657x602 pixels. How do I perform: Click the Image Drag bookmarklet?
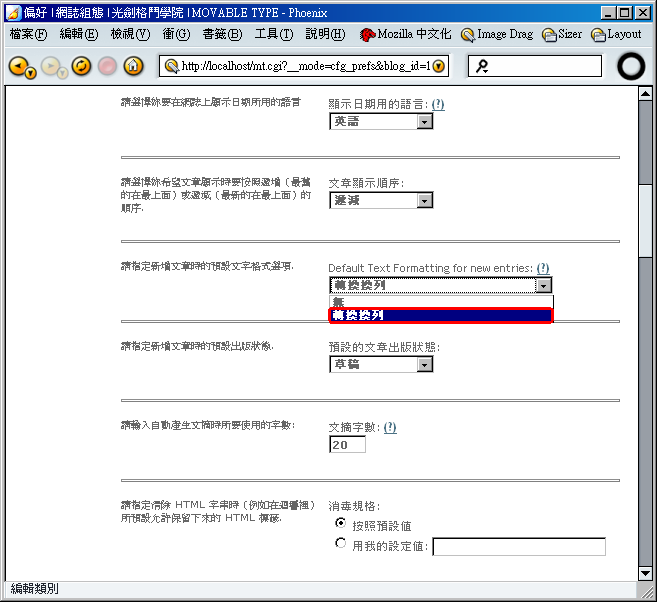click(497, 34)
